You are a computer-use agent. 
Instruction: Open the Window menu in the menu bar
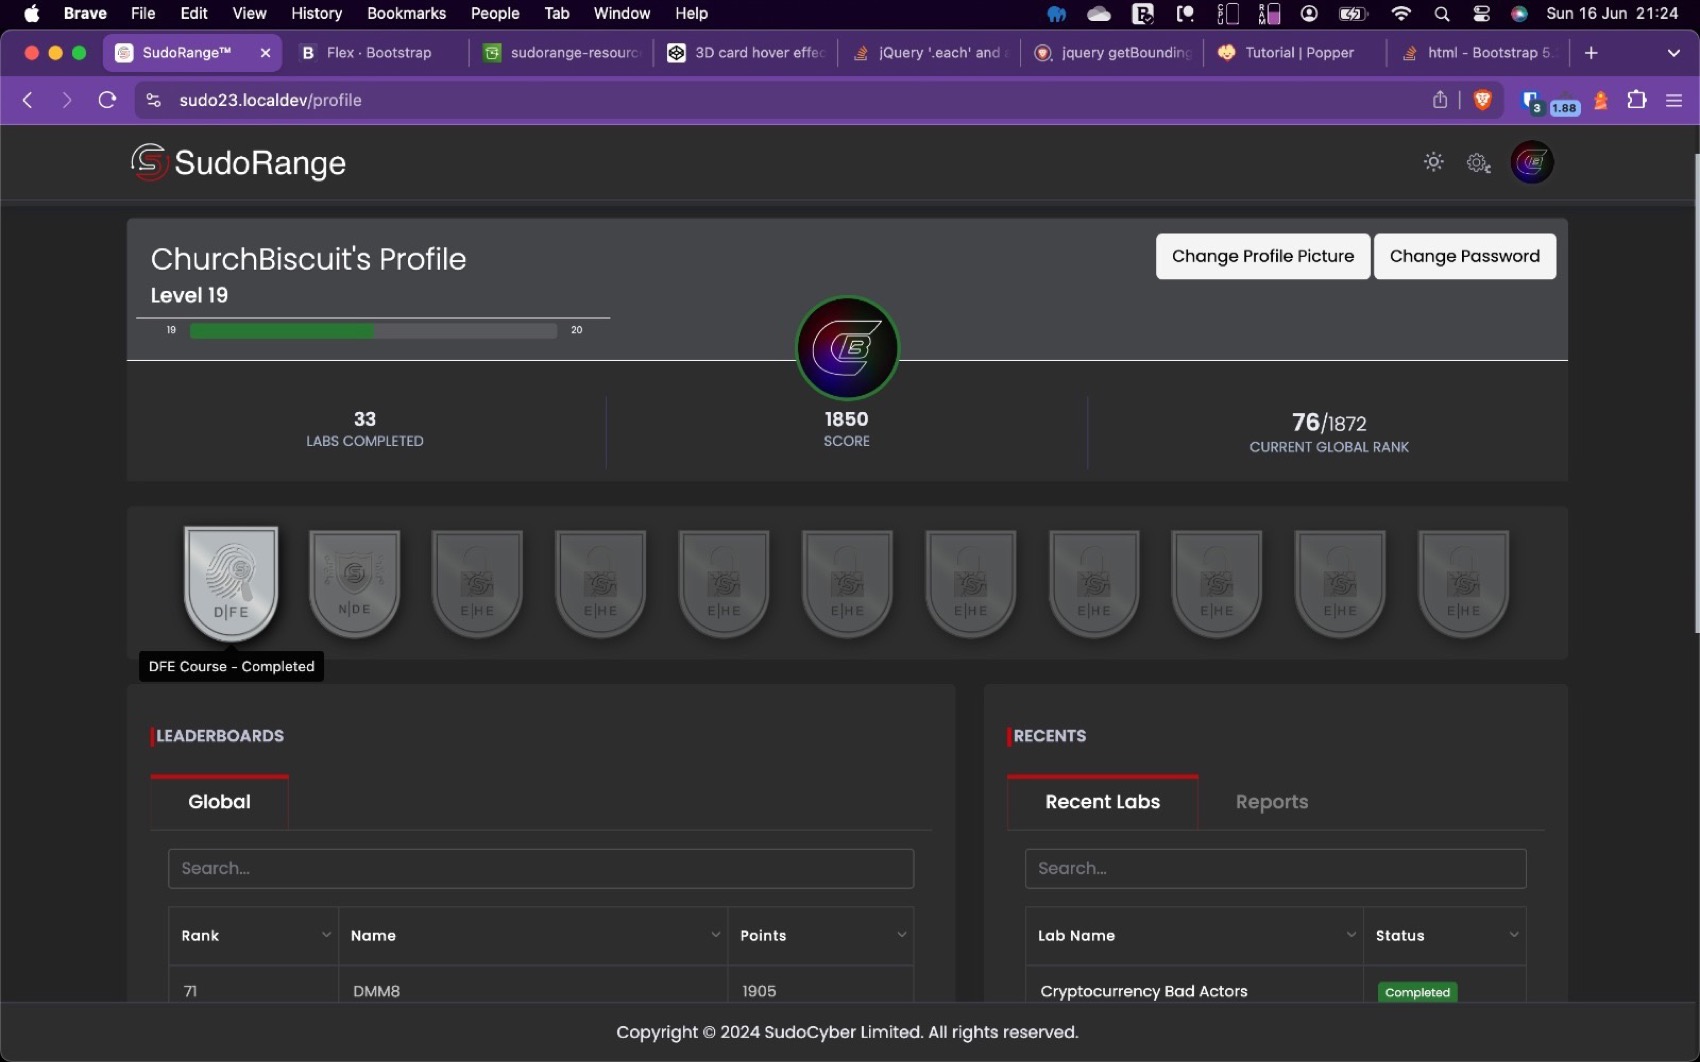click(621, 14)
